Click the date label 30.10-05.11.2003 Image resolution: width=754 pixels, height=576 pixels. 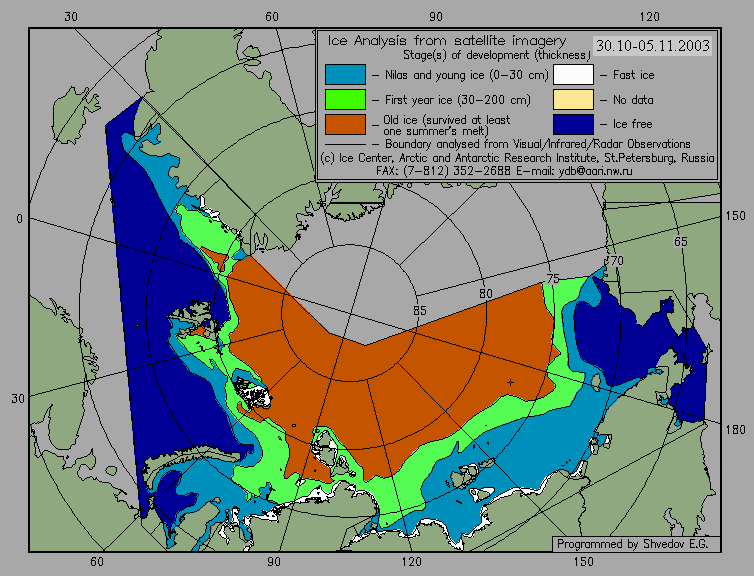click(x=653, y=46)
